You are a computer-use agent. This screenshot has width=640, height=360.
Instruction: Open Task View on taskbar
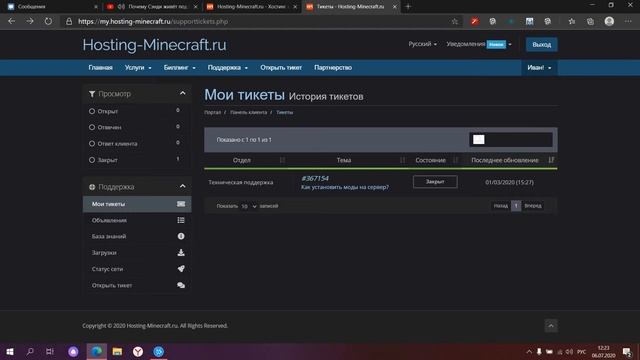pos(50,351)
